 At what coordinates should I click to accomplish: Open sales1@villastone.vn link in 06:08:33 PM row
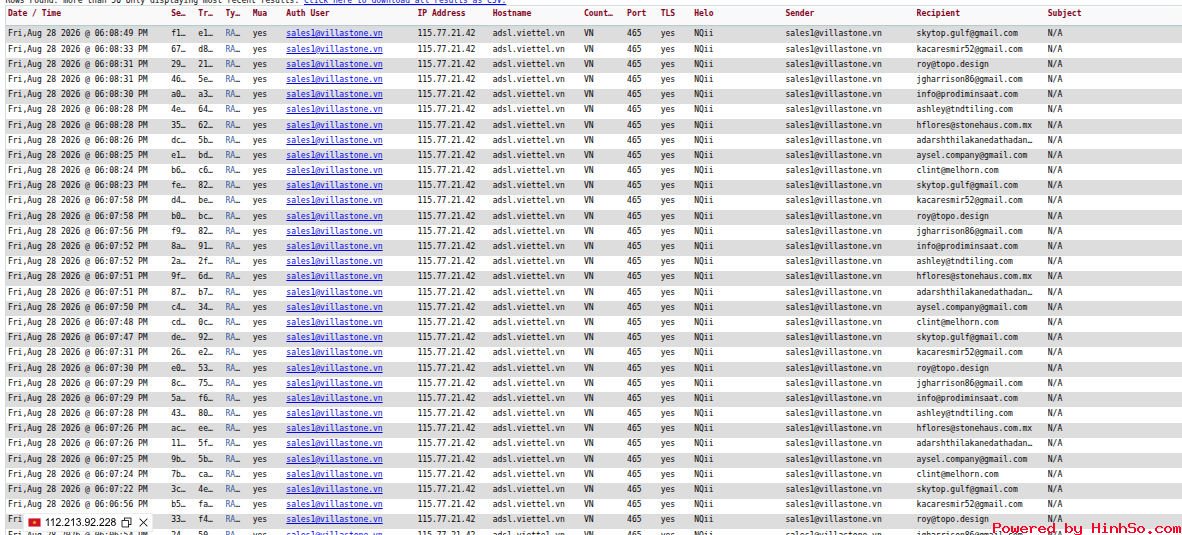tap(334, 48)
